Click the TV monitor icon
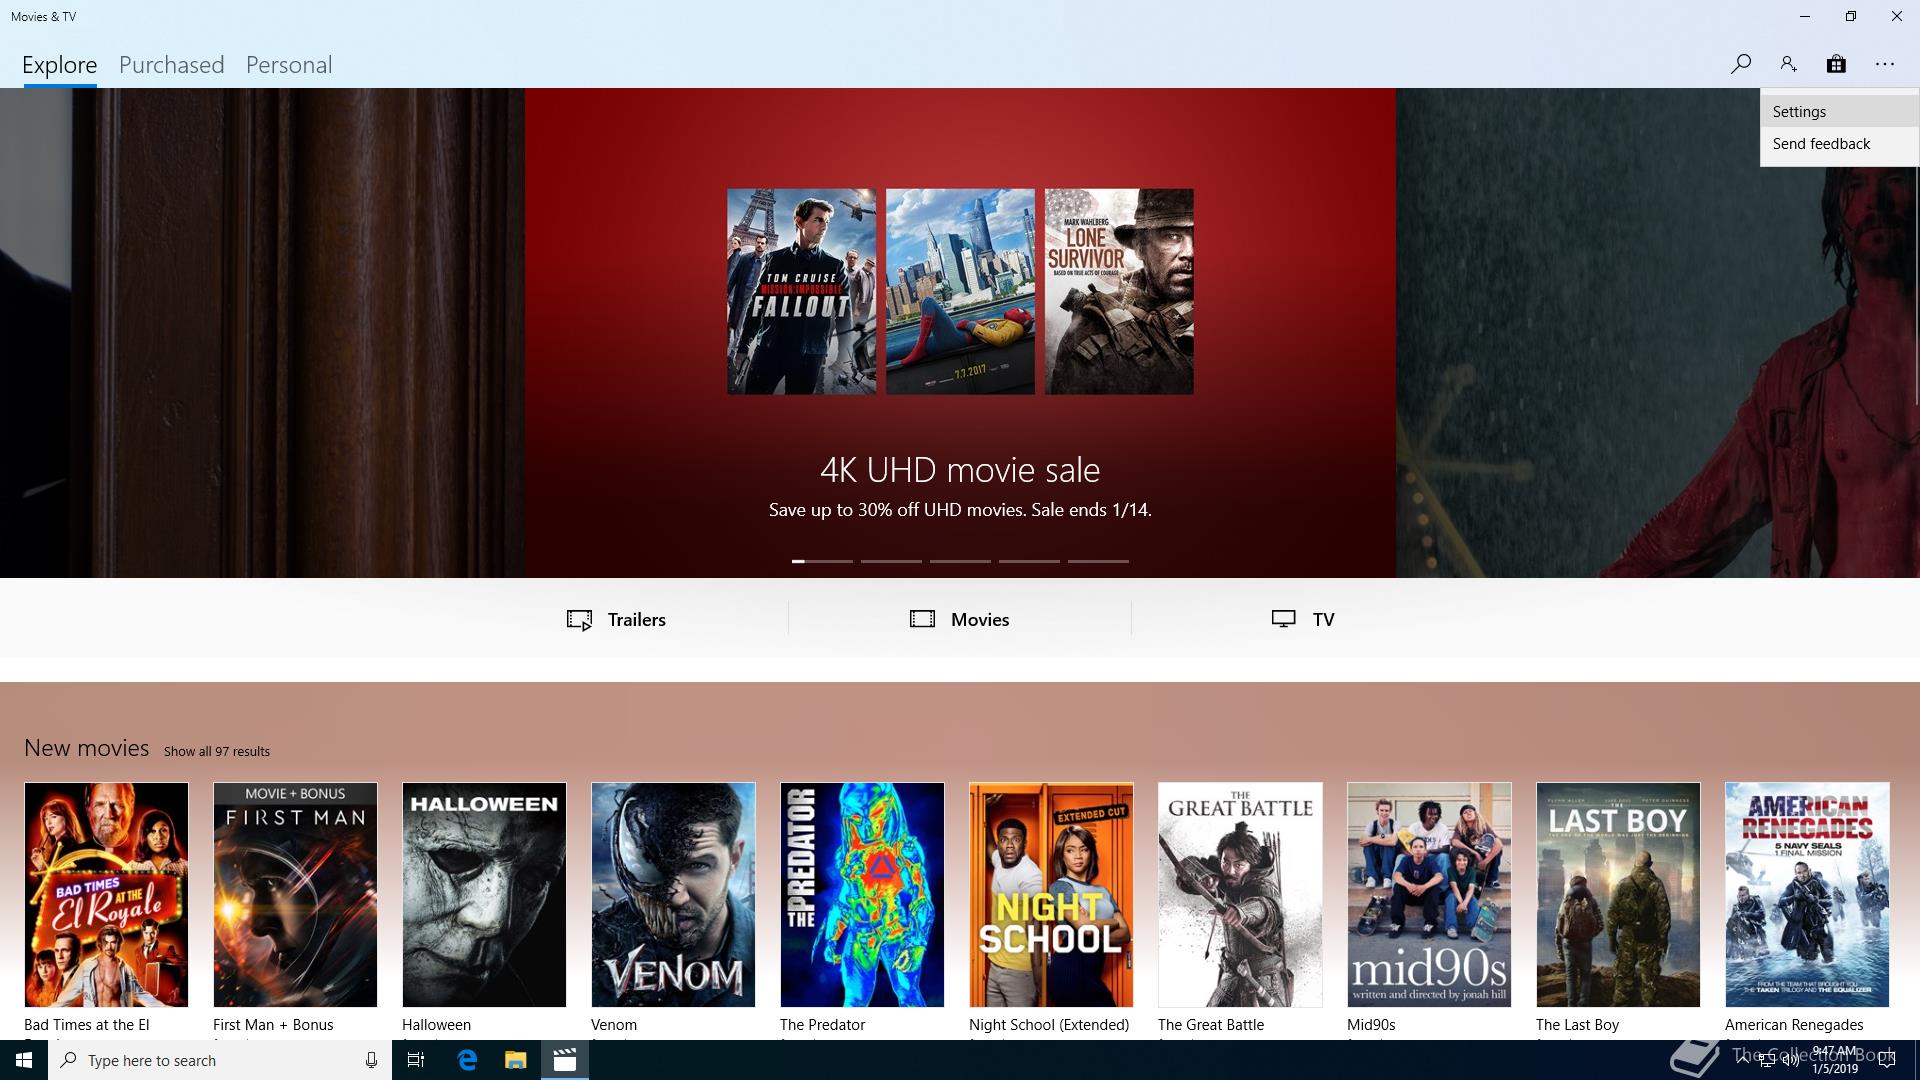The height and width of the screenshot is (1080, 1920). click(x=1283, y=619)
